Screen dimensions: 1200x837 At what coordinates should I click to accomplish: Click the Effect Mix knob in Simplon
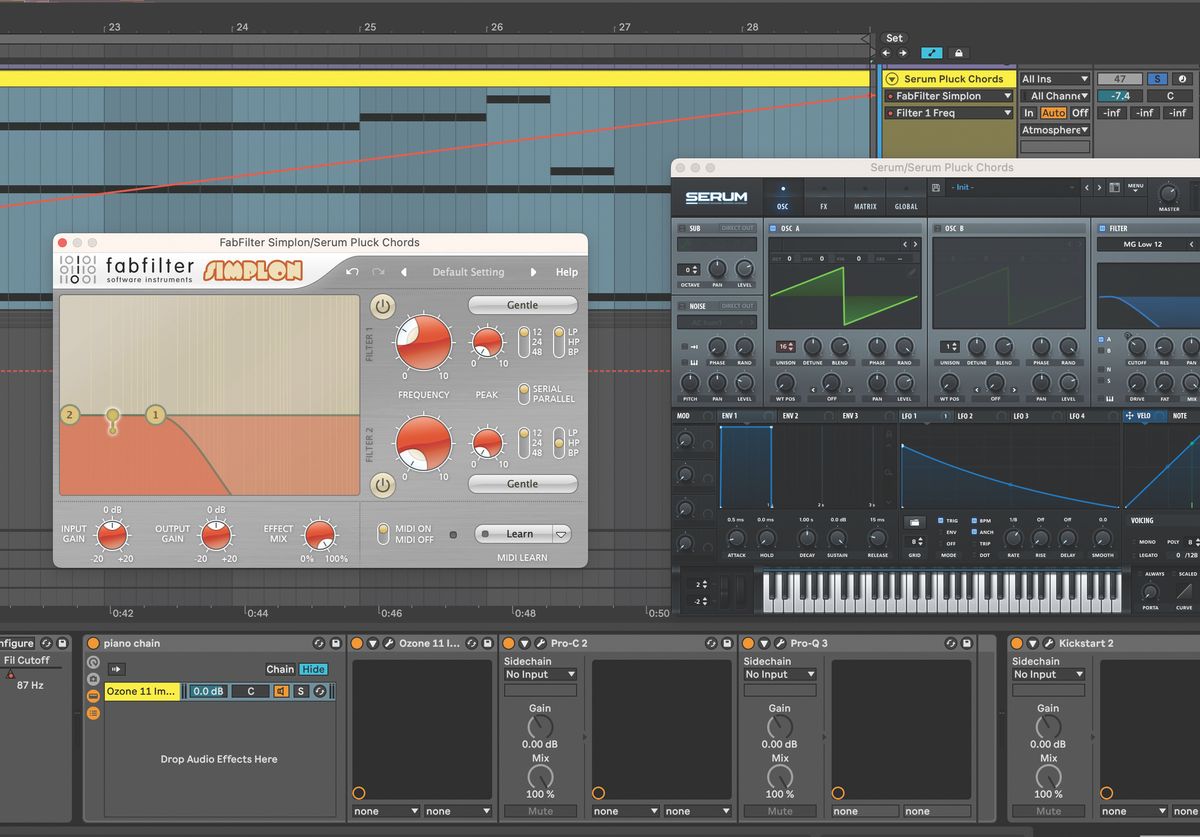pyautogui.click(x=320, y=535)
